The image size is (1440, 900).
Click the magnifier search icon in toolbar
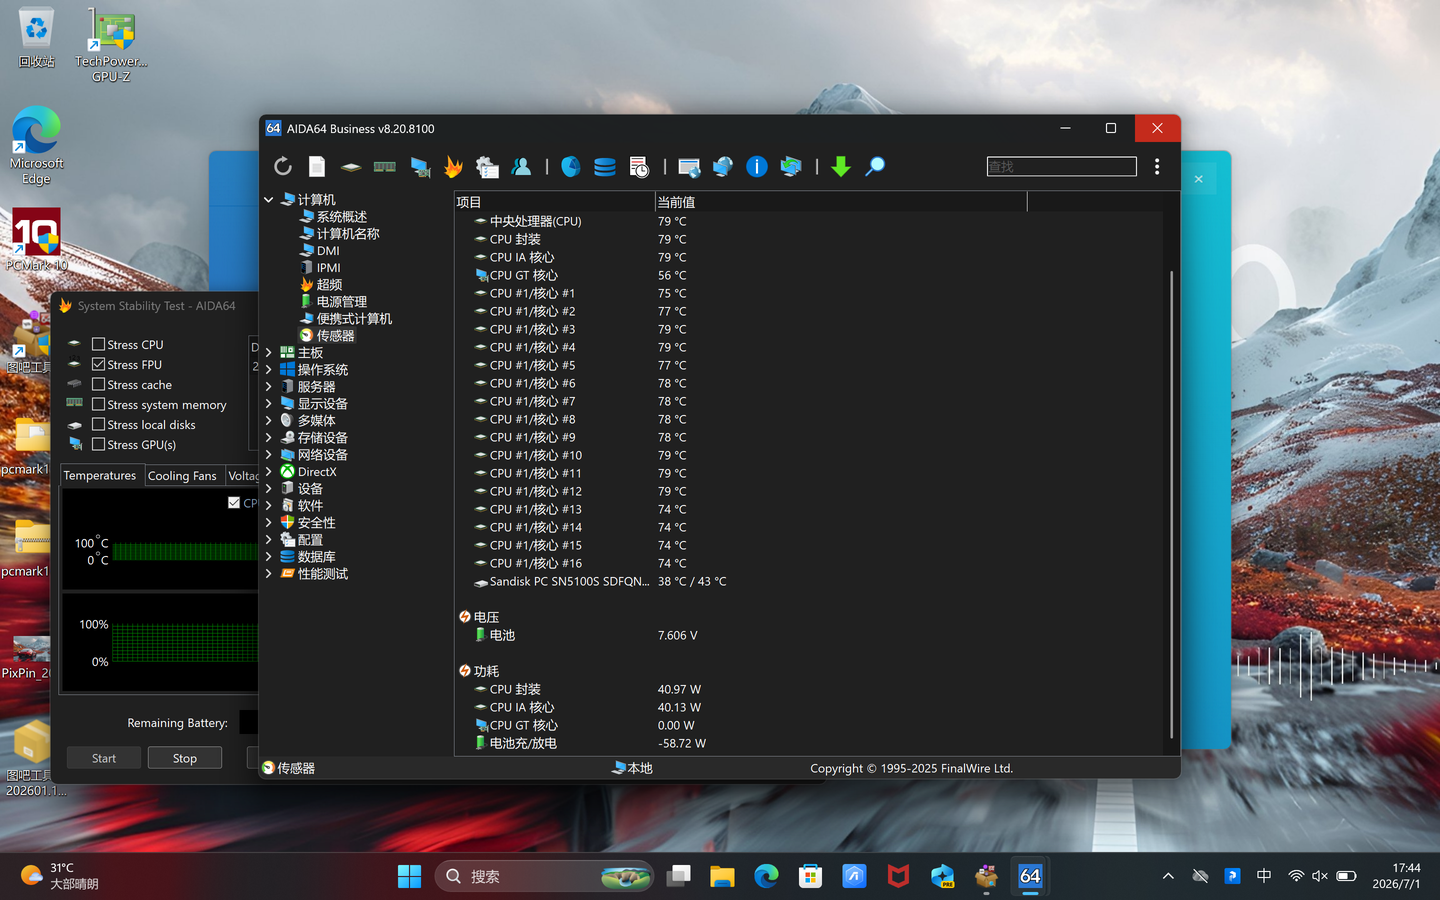(875, 167)
